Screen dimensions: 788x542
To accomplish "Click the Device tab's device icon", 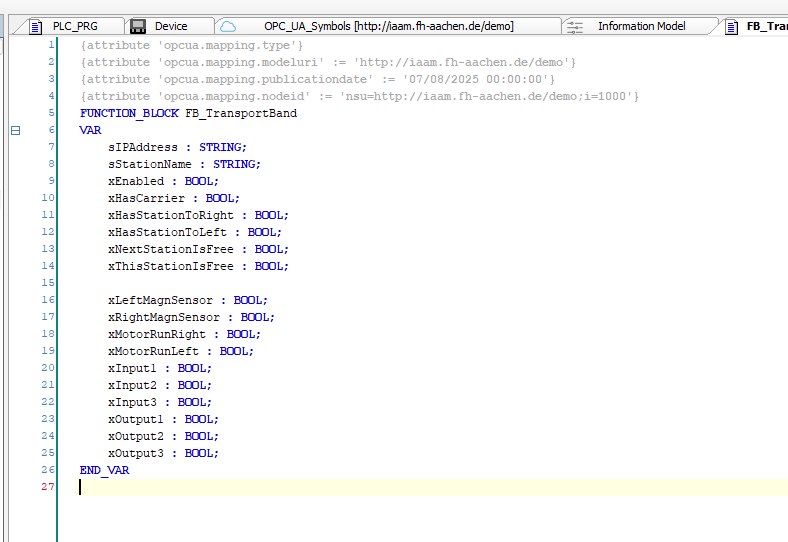I will point(138,27).
